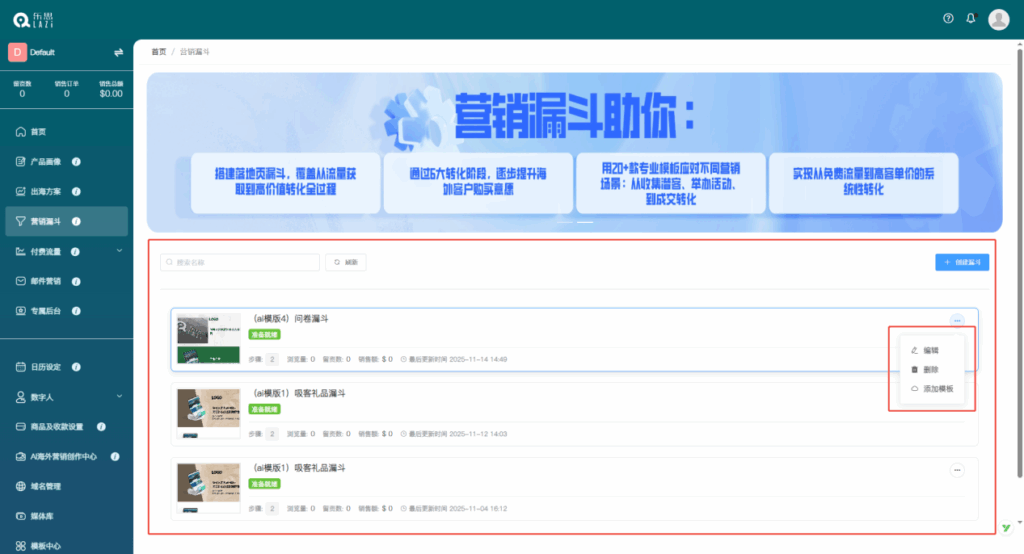This screenshot has height=554, width=1024.
Task: Open the help question mark icon
Action: tap(948, 19)
